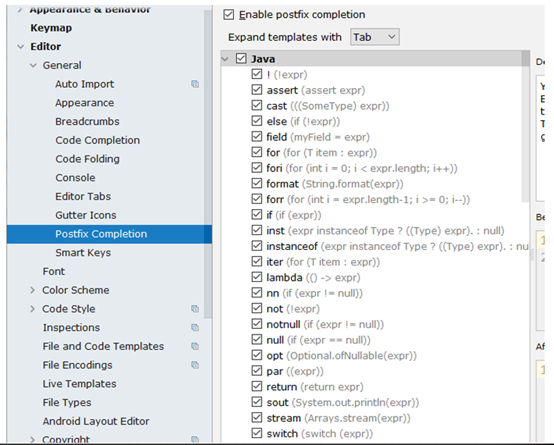The image size is (554, 445).
Task: Click project-level icon beside File Encodings
Action: (x=195, y=365)
